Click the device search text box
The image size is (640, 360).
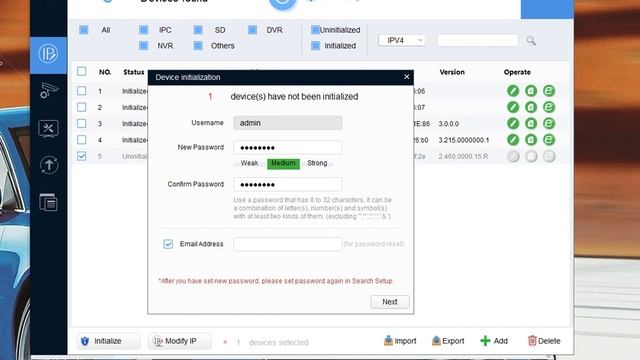(x=478, y=40)
